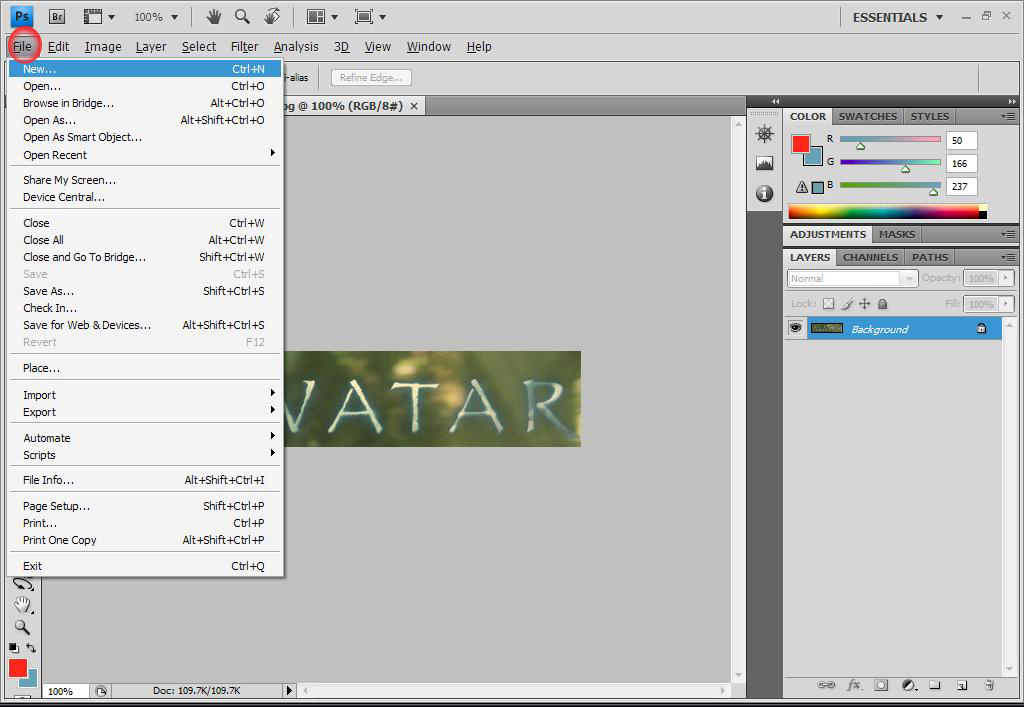This screenshot has width=1024, height=707.
Task: Select the Hand tool in the left toolbox
Action: (x=23, y=605)
